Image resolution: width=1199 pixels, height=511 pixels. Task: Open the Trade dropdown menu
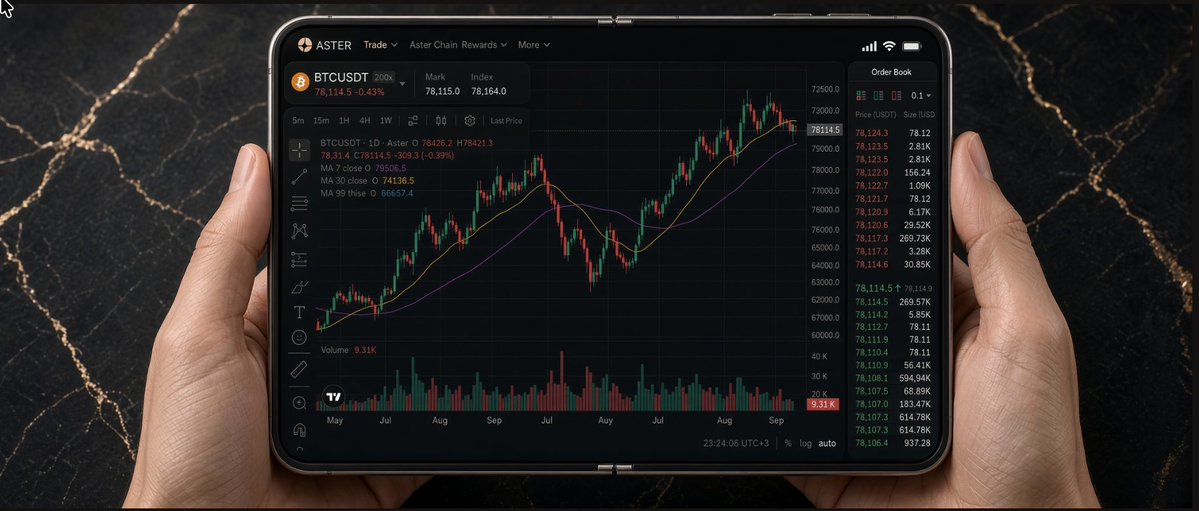click(380, 45)
